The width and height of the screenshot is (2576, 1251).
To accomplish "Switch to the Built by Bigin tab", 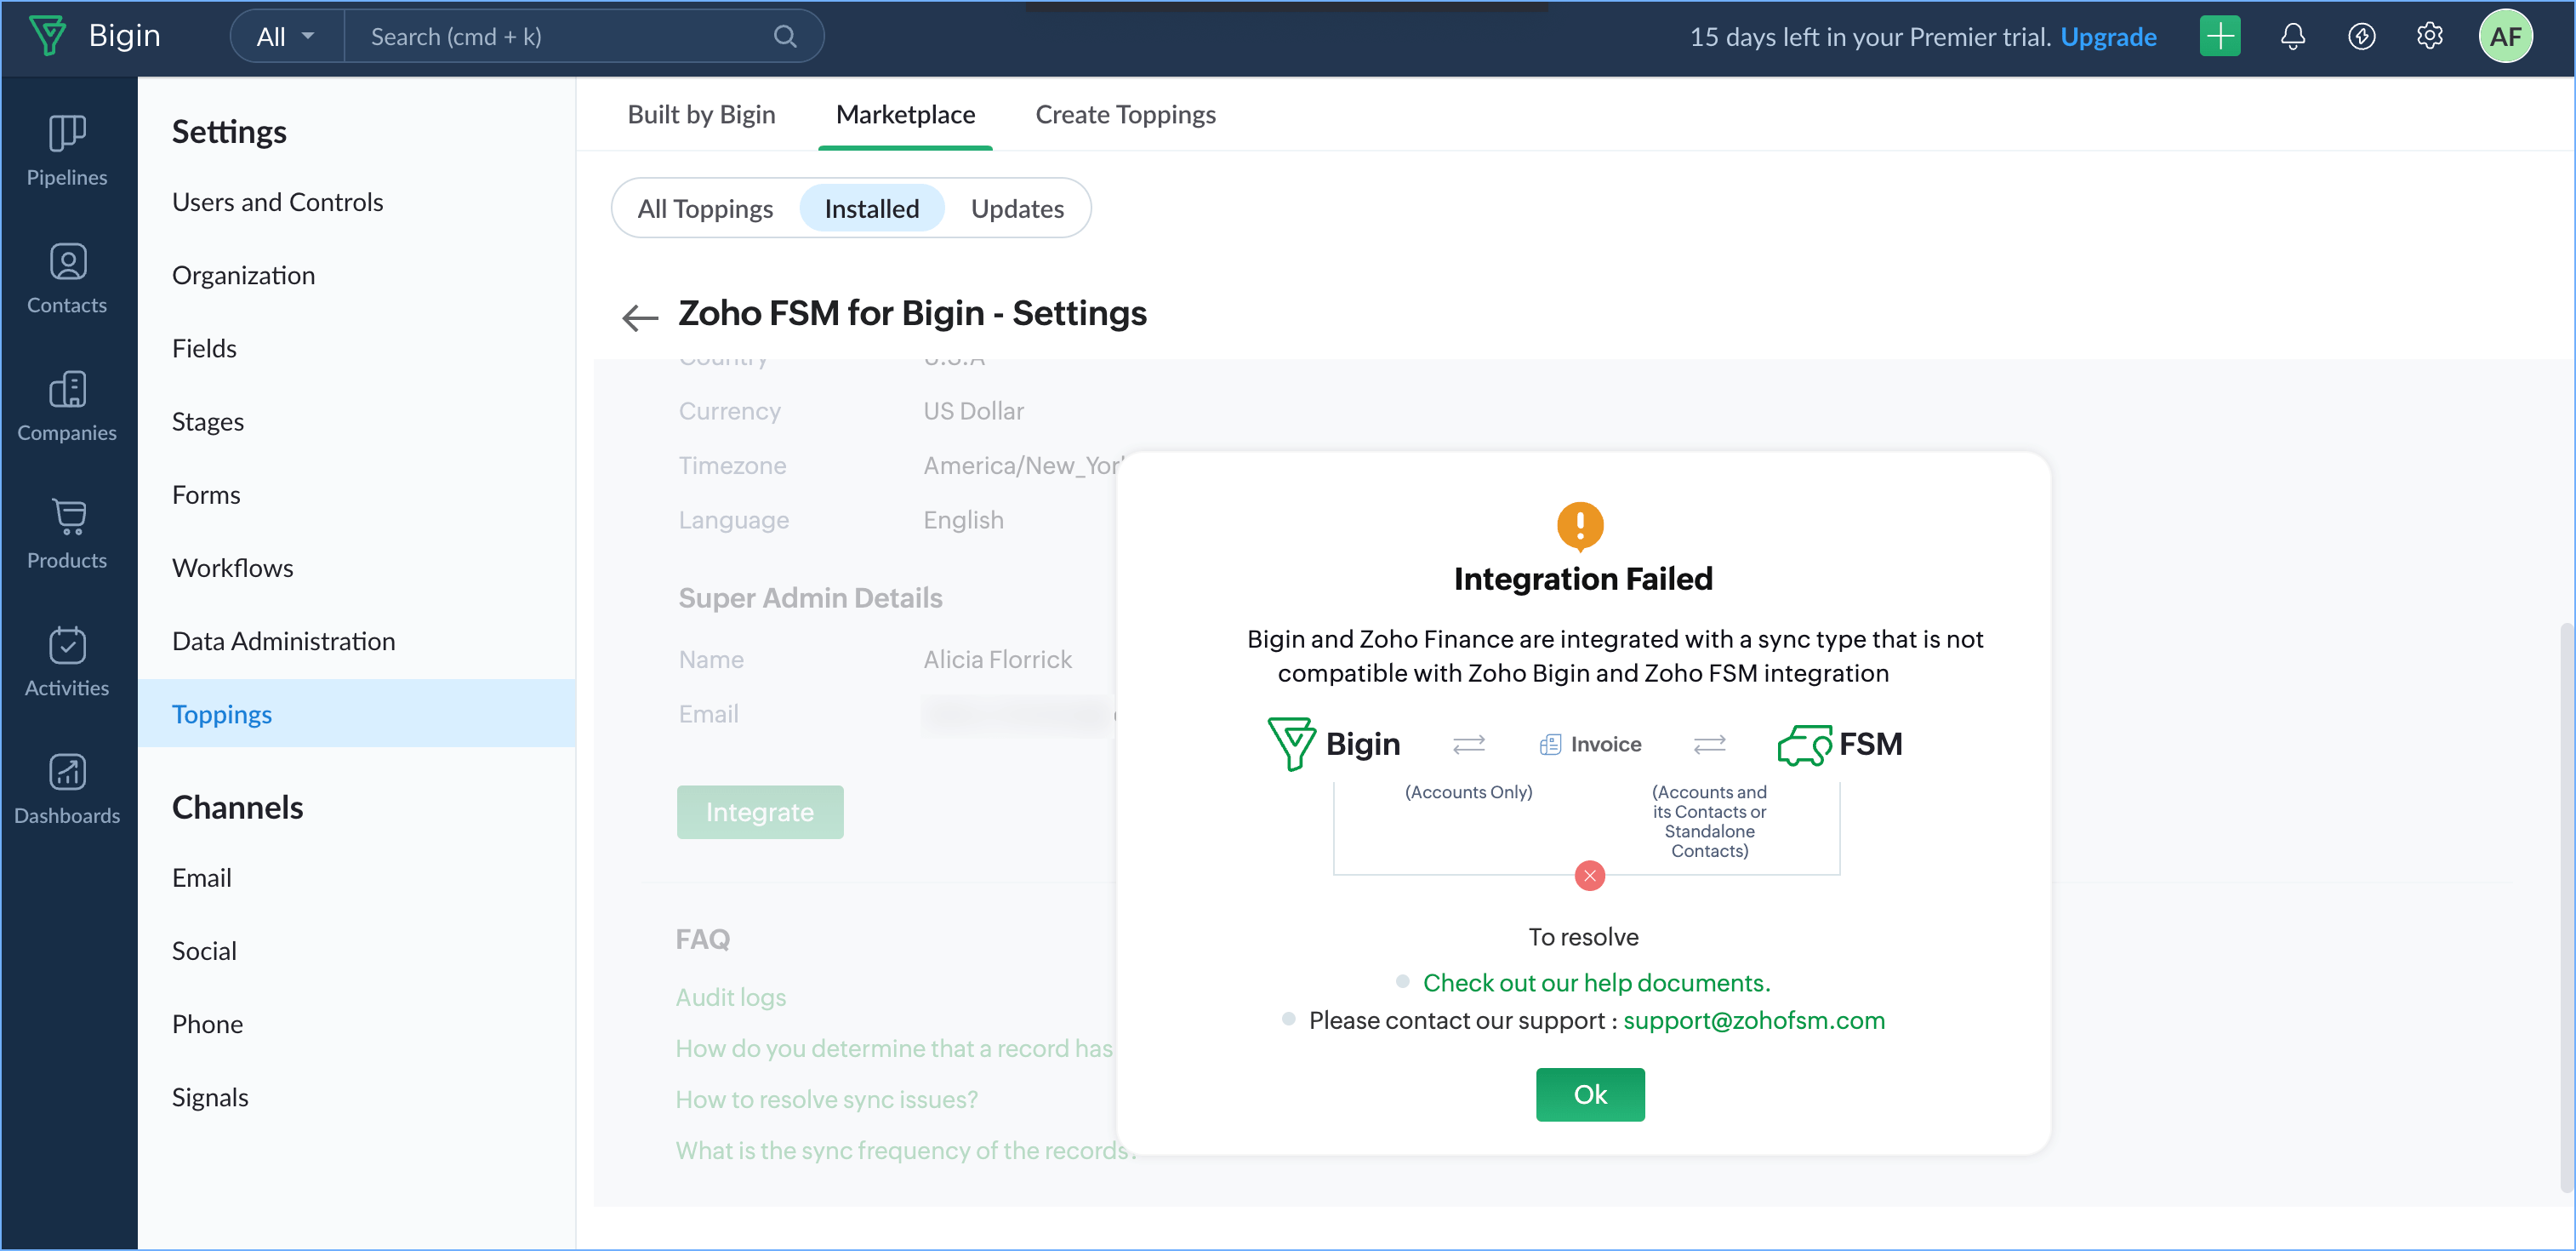I will tap(701, 115).
